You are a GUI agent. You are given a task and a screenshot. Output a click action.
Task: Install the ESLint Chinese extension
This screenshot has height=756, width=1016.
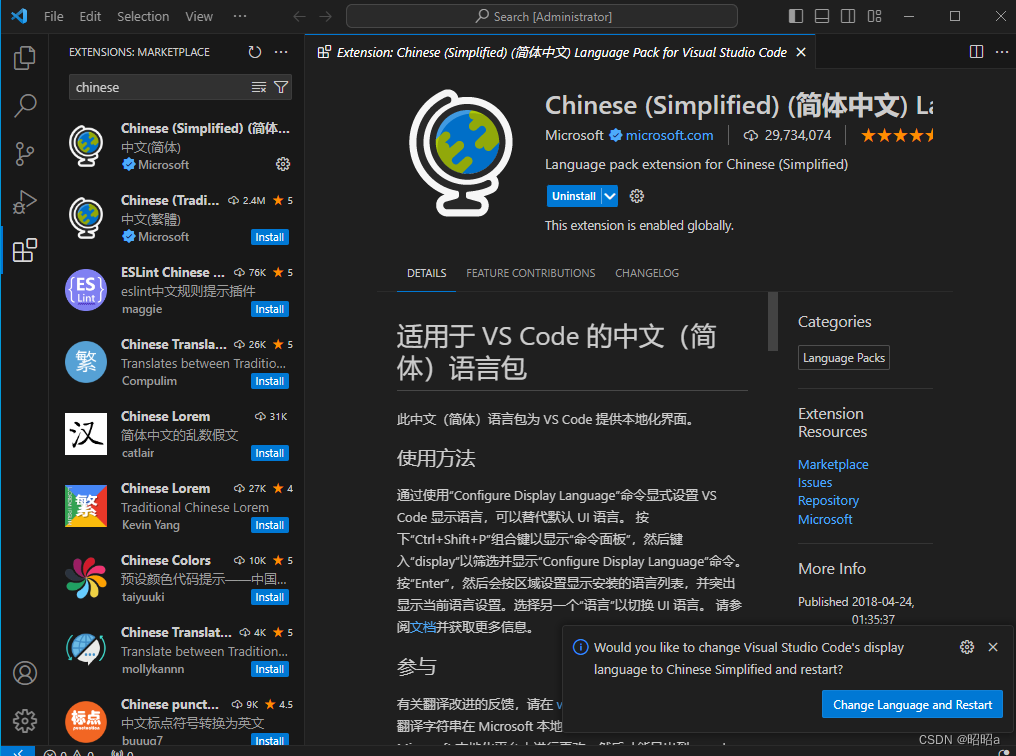pos(270,309)
